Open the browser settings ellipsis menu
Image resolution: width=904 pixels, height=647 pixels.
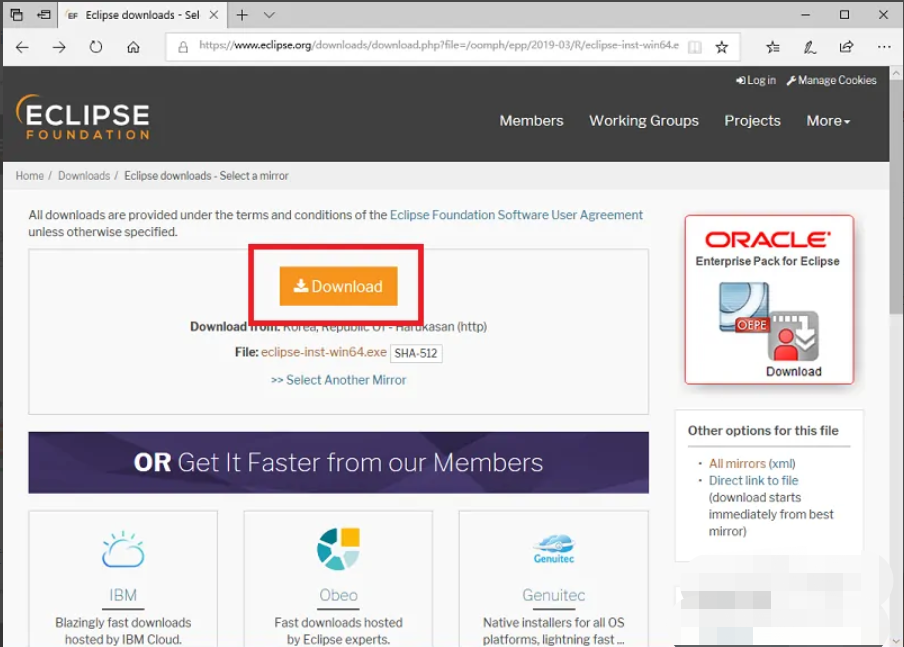click(x=884, y=47)
